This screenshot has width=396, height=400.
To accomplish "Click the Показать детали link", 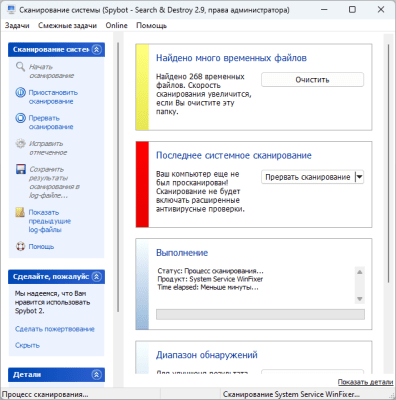I will pyautogui.click(x=366, y=382).
